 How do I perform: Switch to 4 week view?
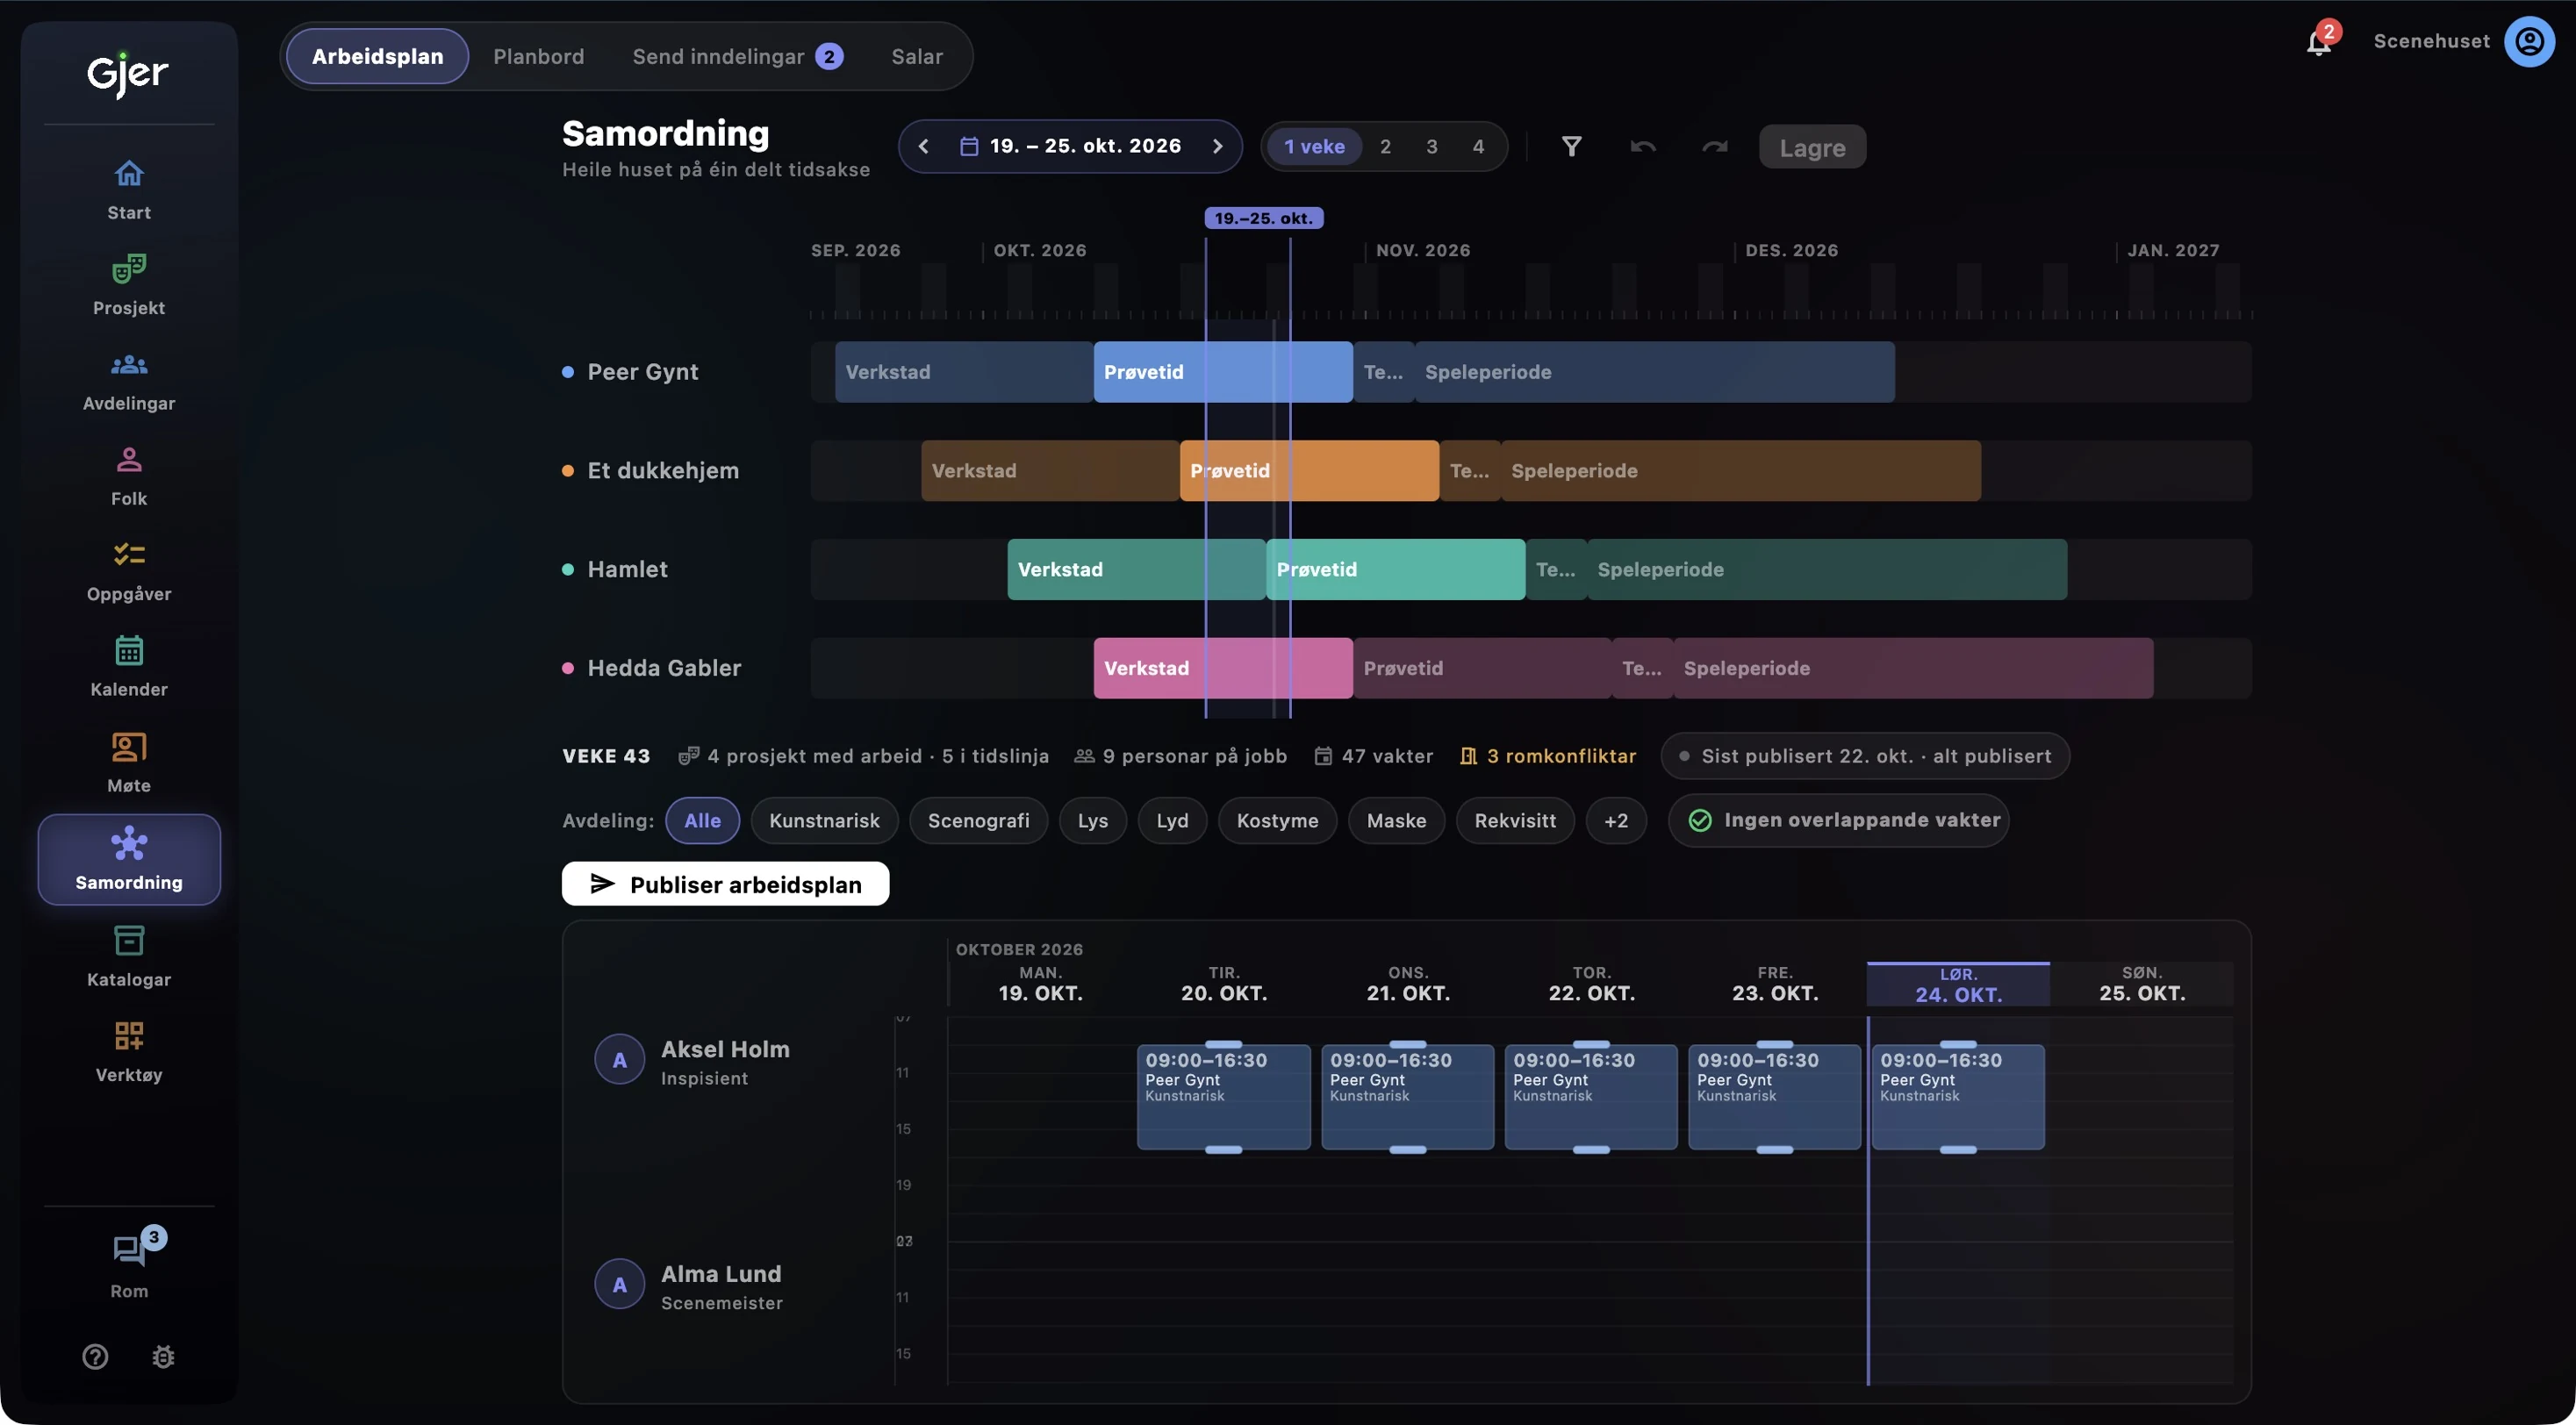coord(1478,146)
